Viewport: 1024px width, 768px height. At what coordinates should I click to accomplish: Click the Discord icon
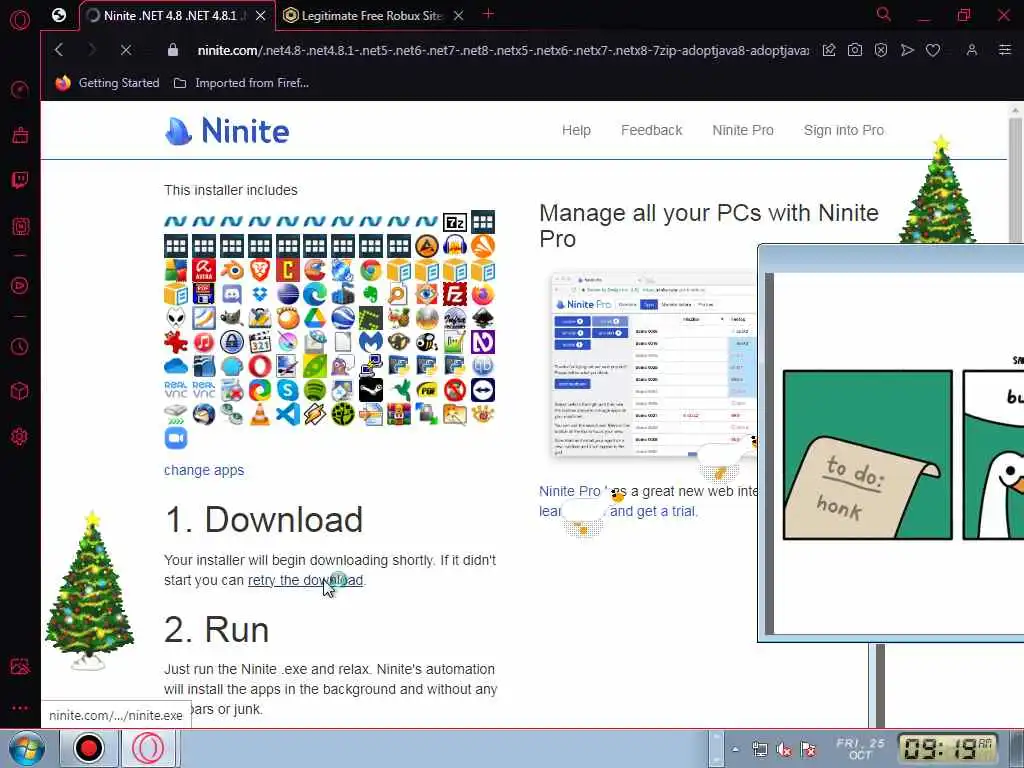click(231, 295)
